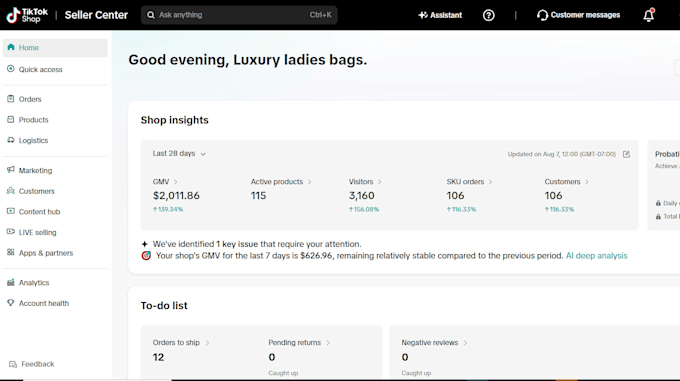
Task: Click the Orders sidebar icon
Action: pos(11,99)
